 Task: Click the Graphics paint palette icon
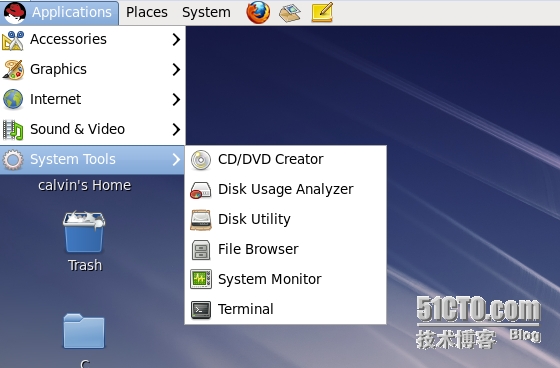(13, 69)
